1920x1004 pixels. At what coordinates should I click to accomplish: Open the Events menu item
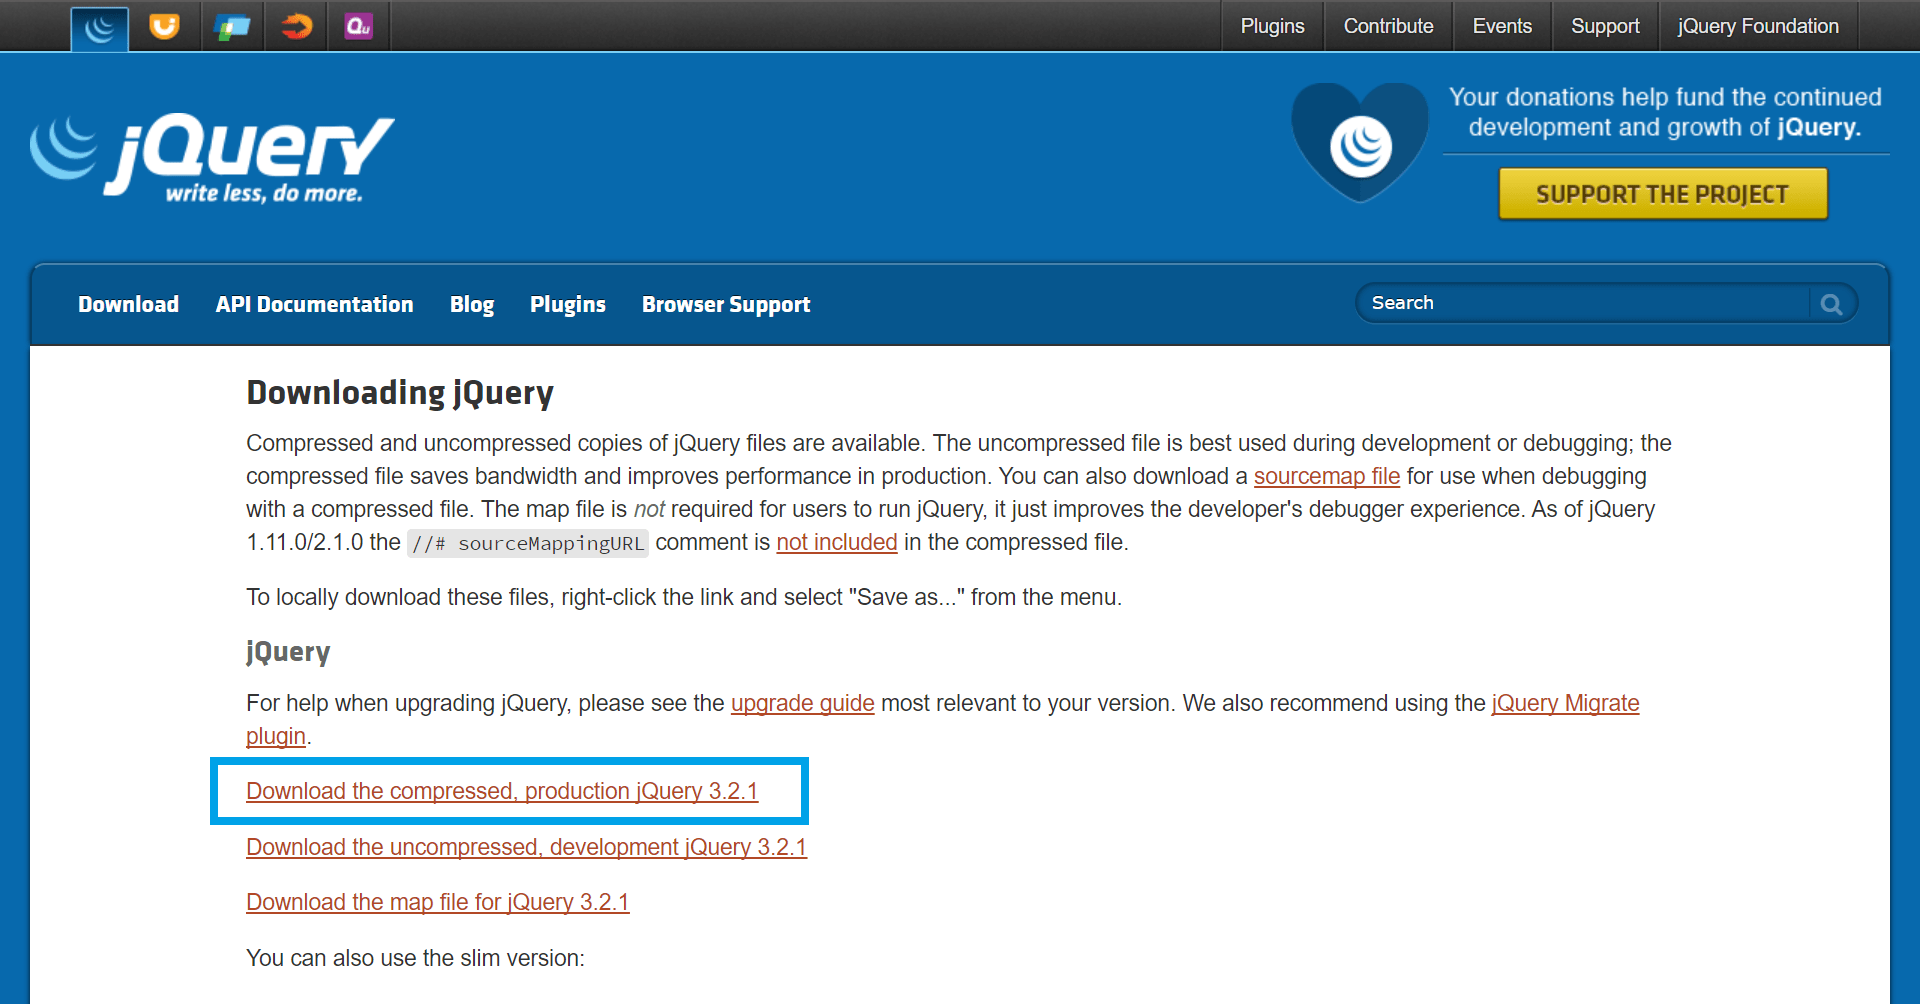click(x=1502, y=26)
